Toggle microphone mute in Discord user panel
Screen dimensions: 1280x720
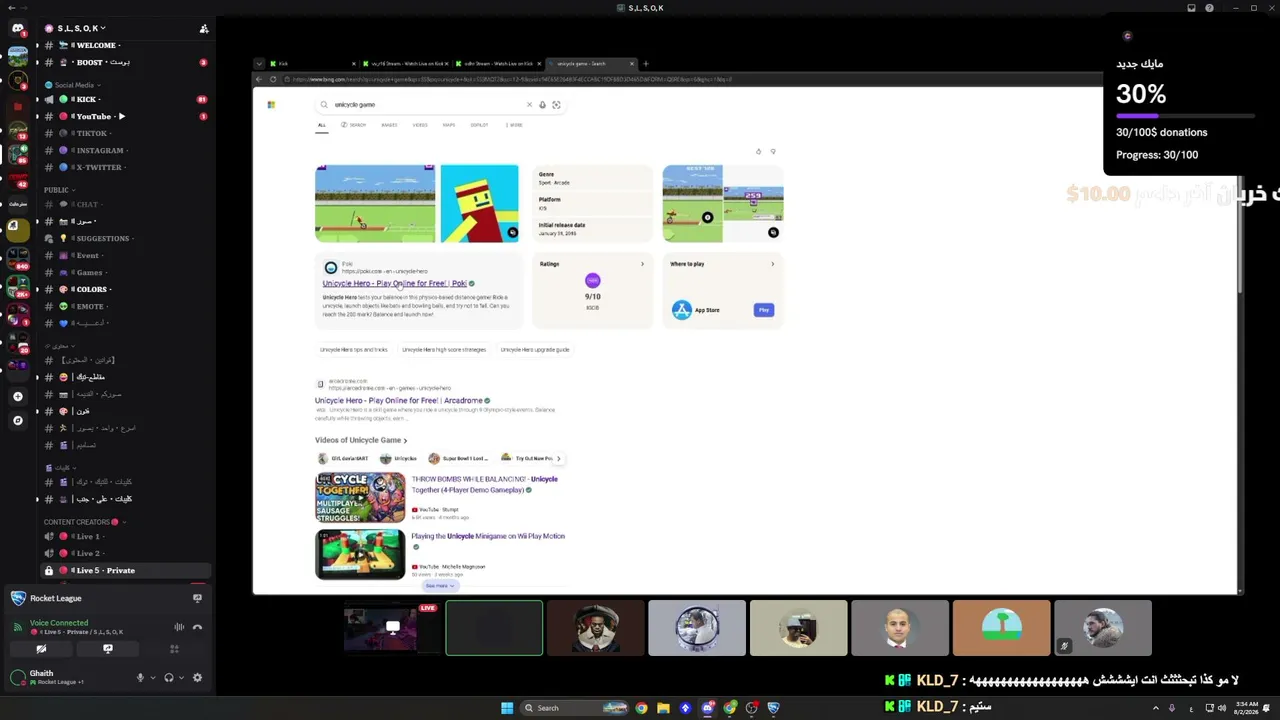(x=140, y=678)
